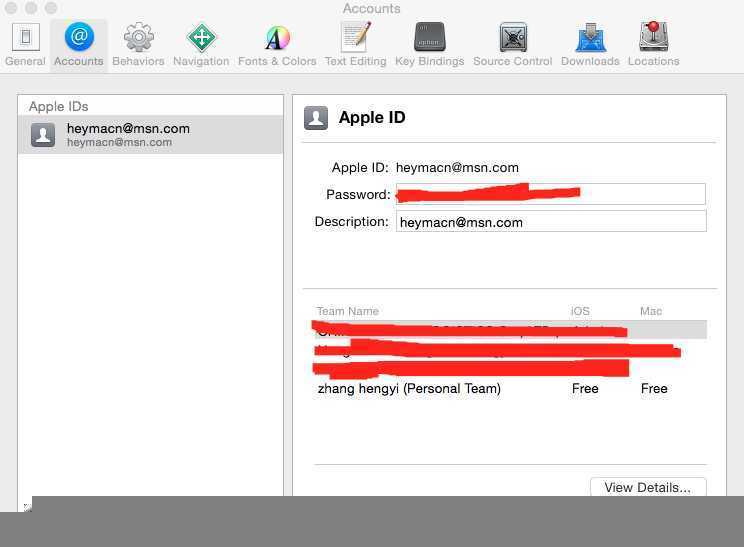Image resolution: width=744 pixels, height=547 pixels.
Task: Click the Mac column header
Action: click(x=651, y=311)
